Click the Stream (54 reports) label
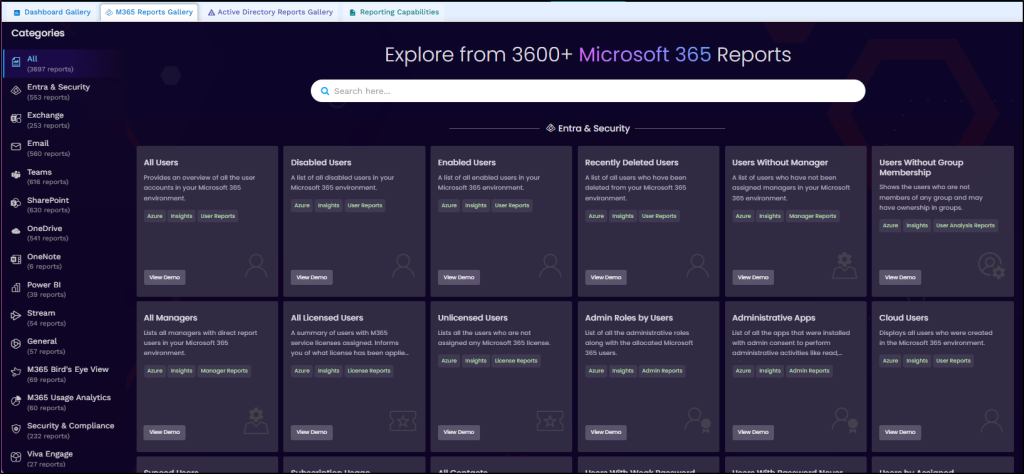Screen dimensions: 1024x474 click(x=46, y=317)
